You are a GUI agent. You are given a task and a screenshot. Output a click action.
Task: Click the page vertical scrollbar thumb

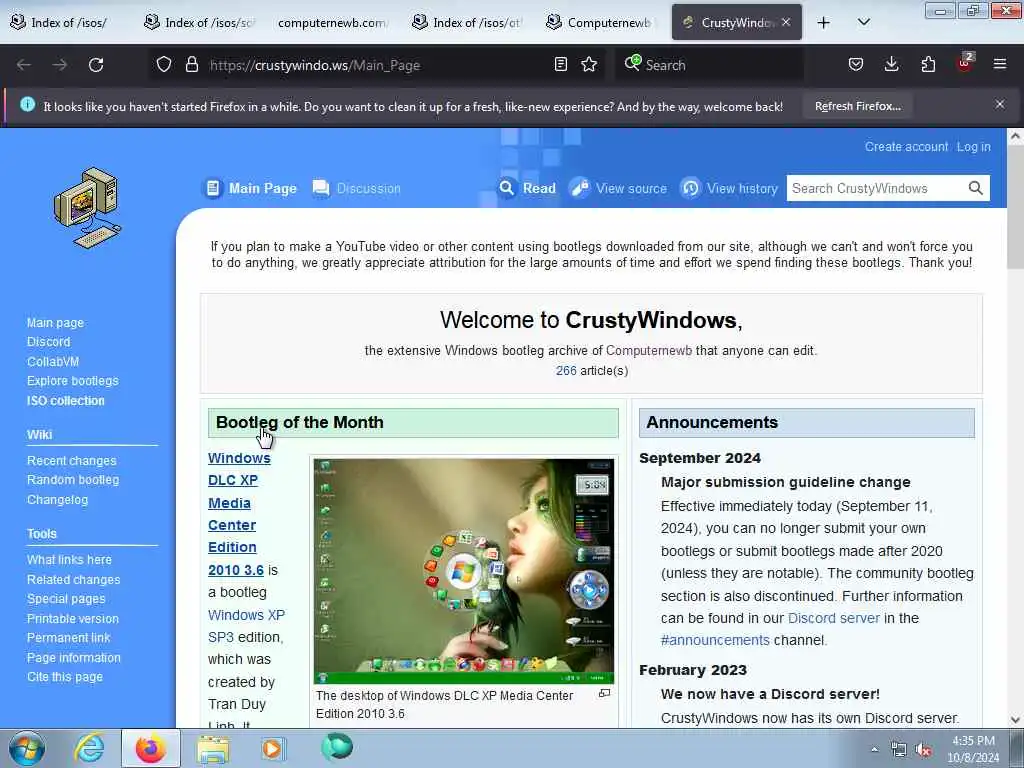(1015, 206)
